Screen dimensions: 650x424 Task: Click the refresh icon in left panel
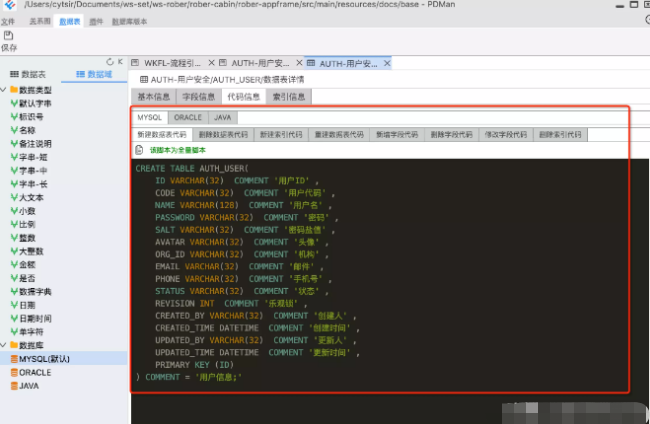(x=109, y=62)
